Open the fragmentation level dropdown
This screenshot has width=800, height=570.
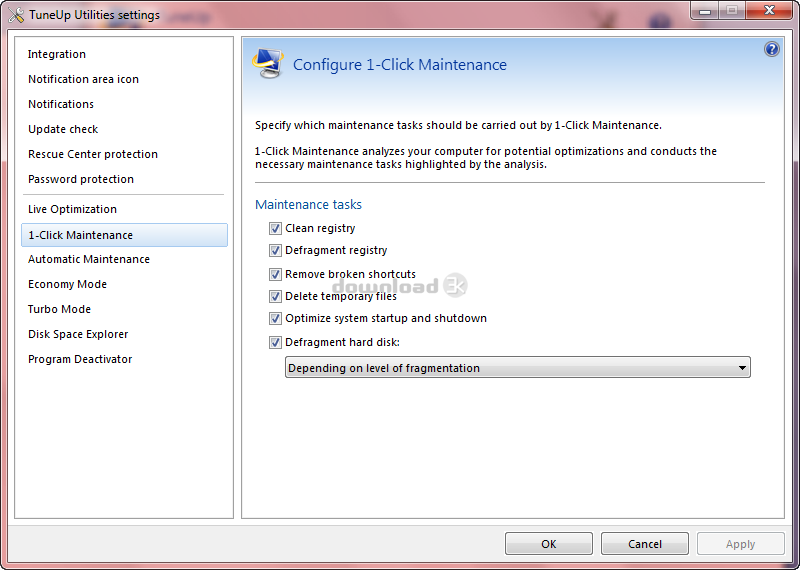click(517, 367)
